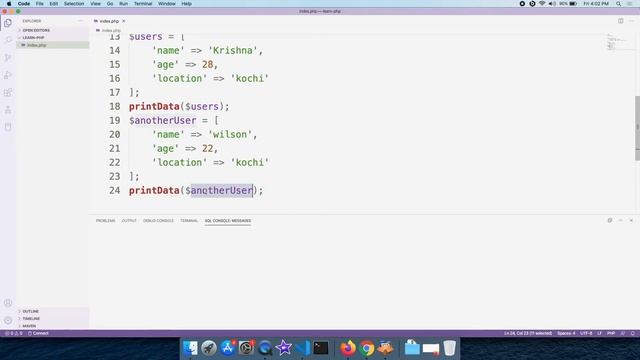
Task: Open QuickTime Player from the dock
Action: point(265,348)
